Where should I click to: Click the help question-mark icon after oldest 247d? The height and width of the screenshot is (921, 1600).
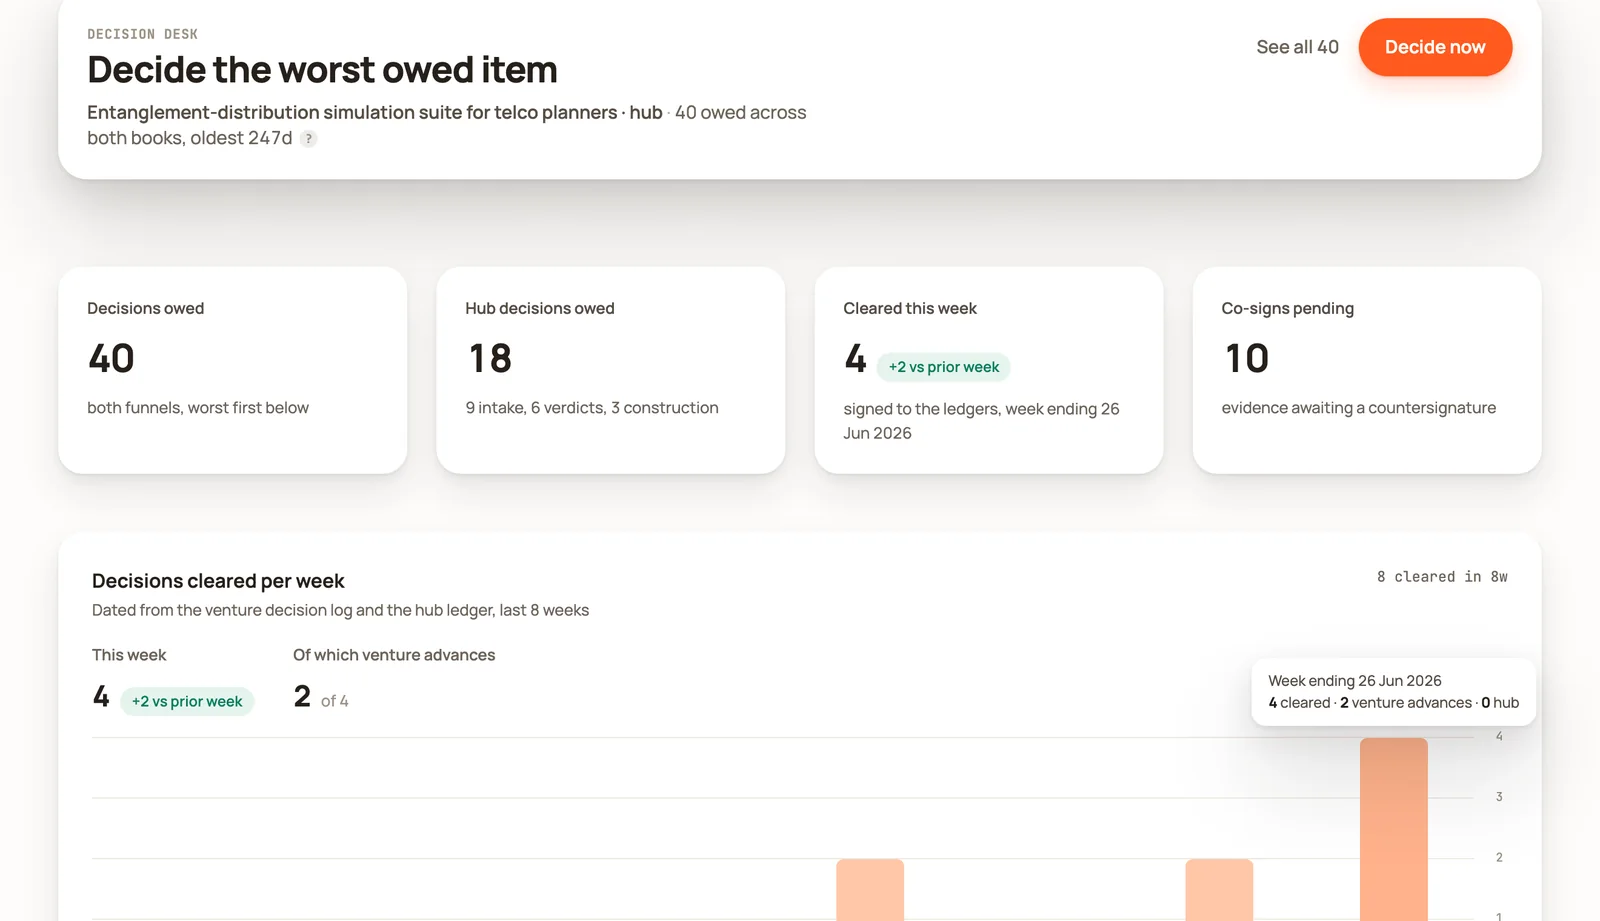[309, 139]
